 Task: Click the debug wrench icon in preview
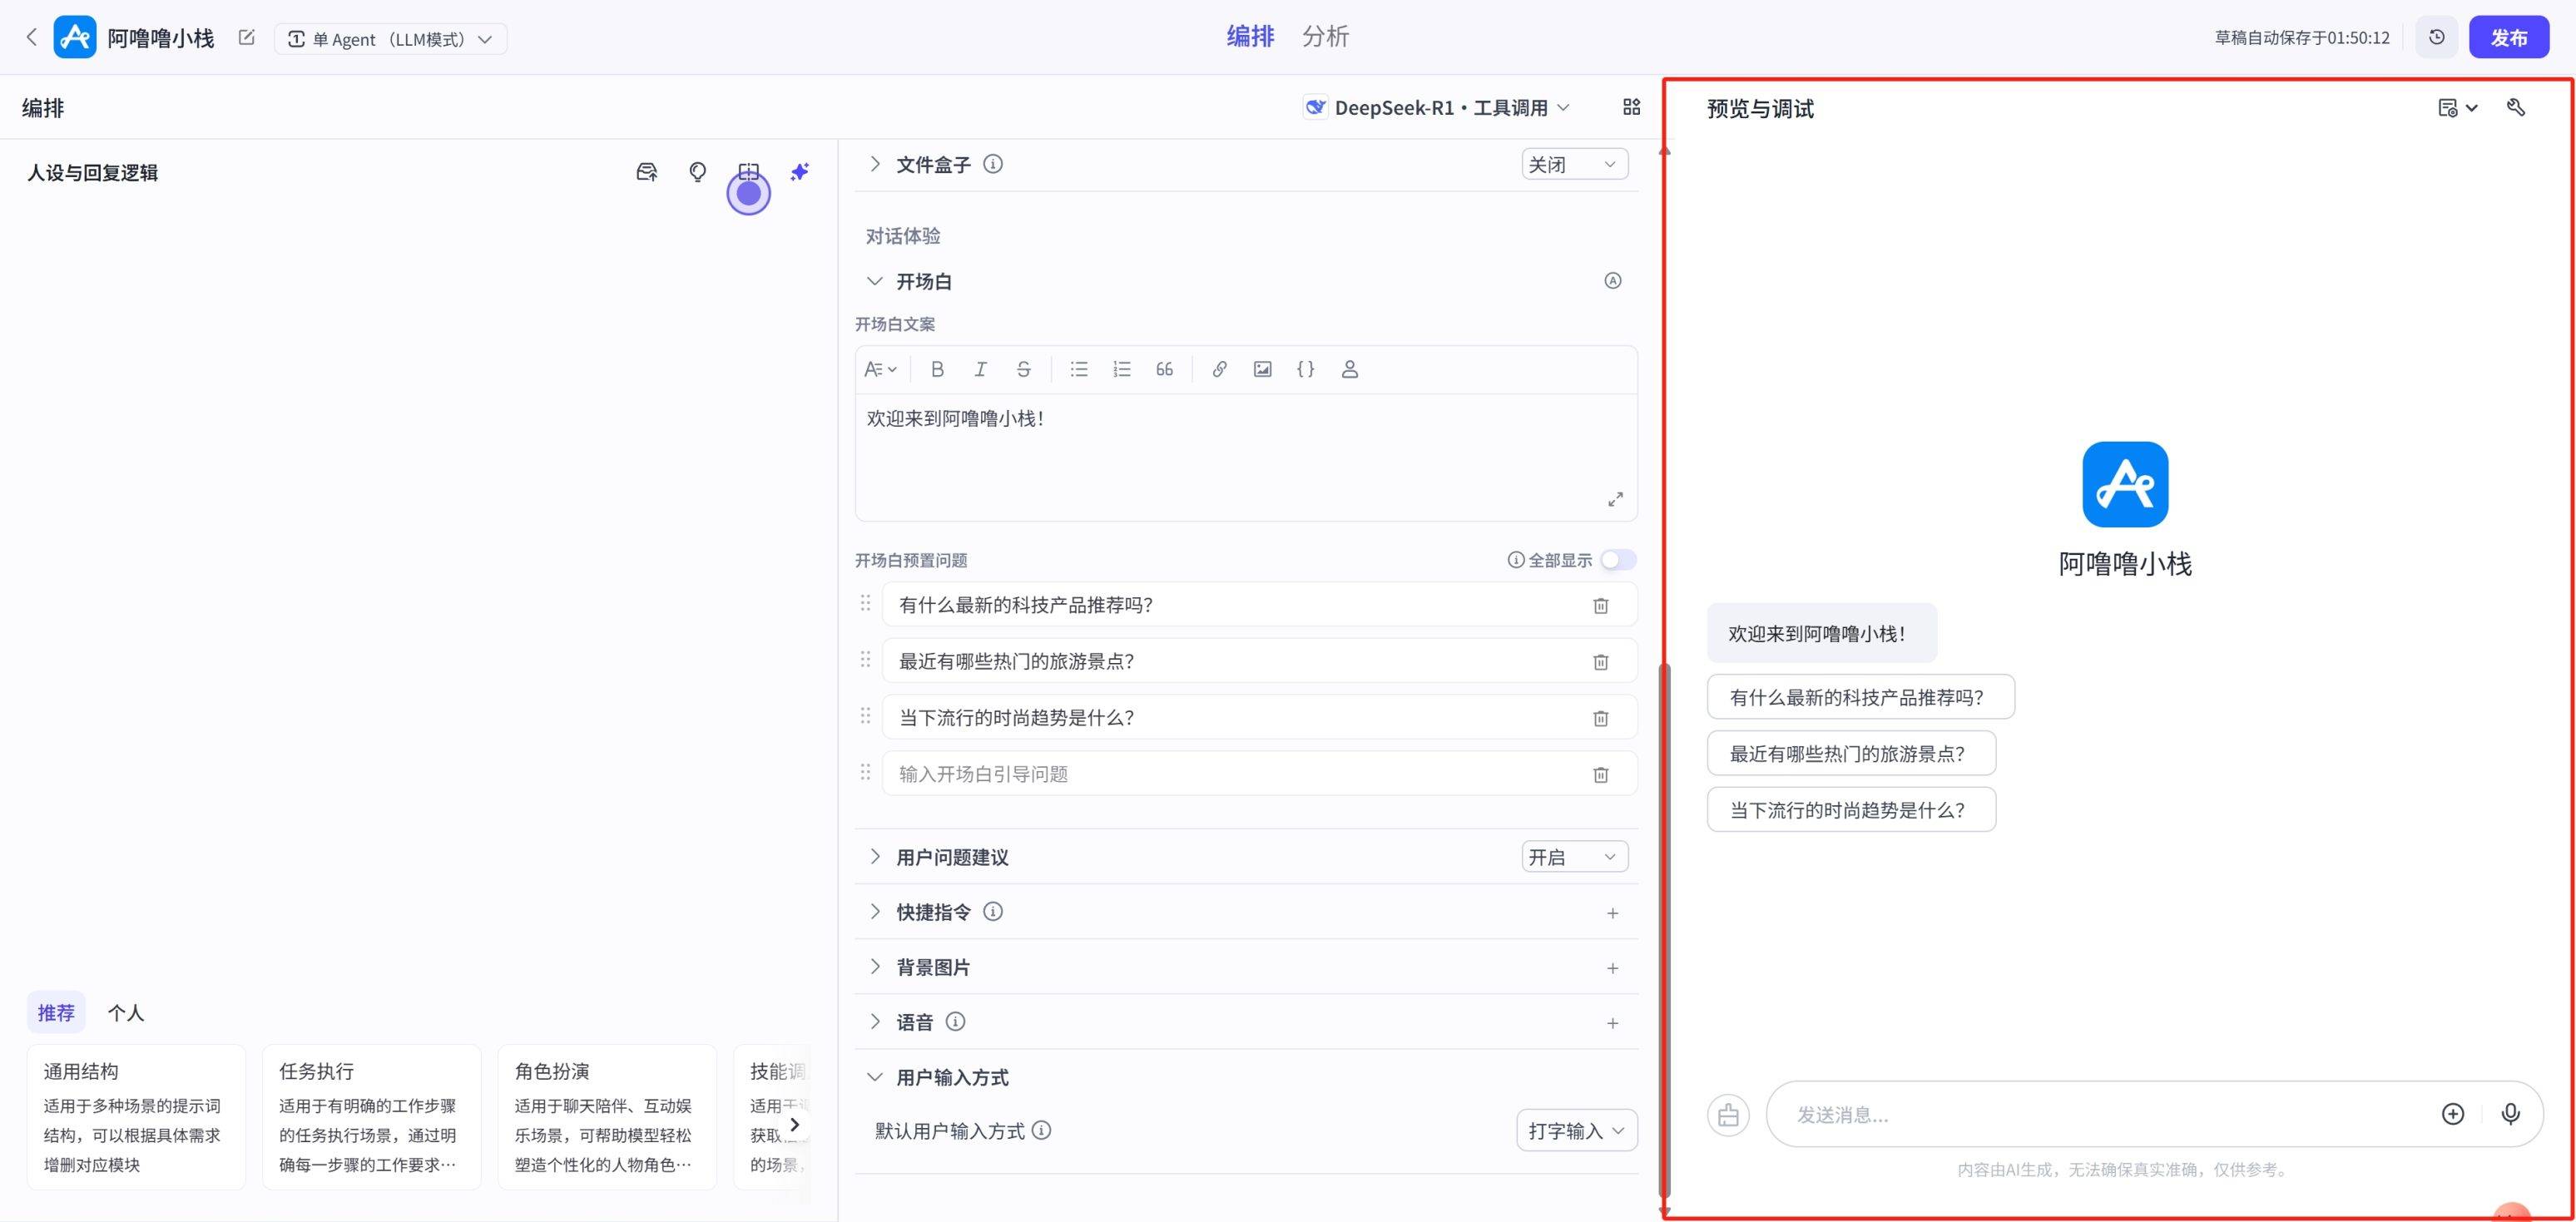[x=2516, y=108]
